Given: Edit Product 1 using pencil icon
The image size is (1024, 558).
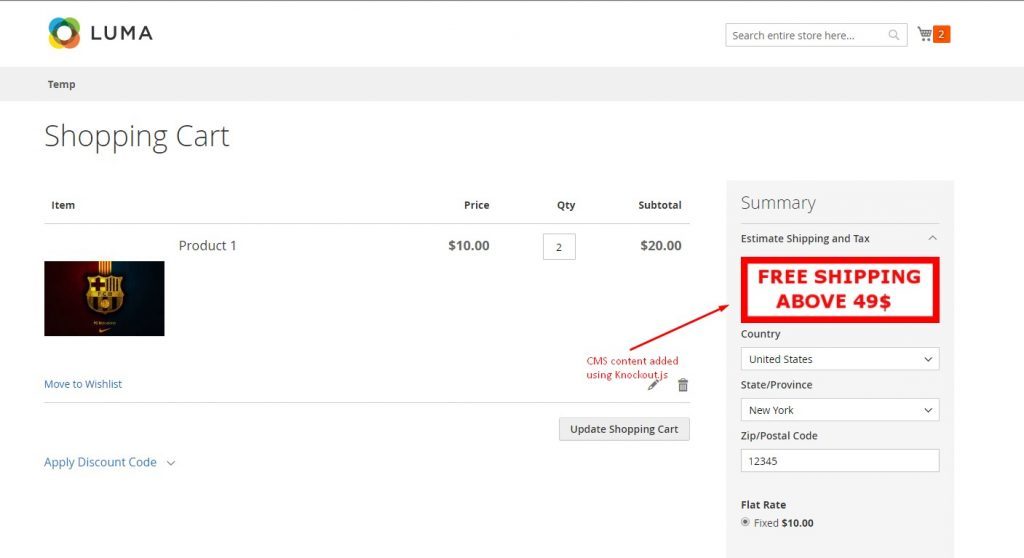Looking at the screenshot, I should point(653,385).
